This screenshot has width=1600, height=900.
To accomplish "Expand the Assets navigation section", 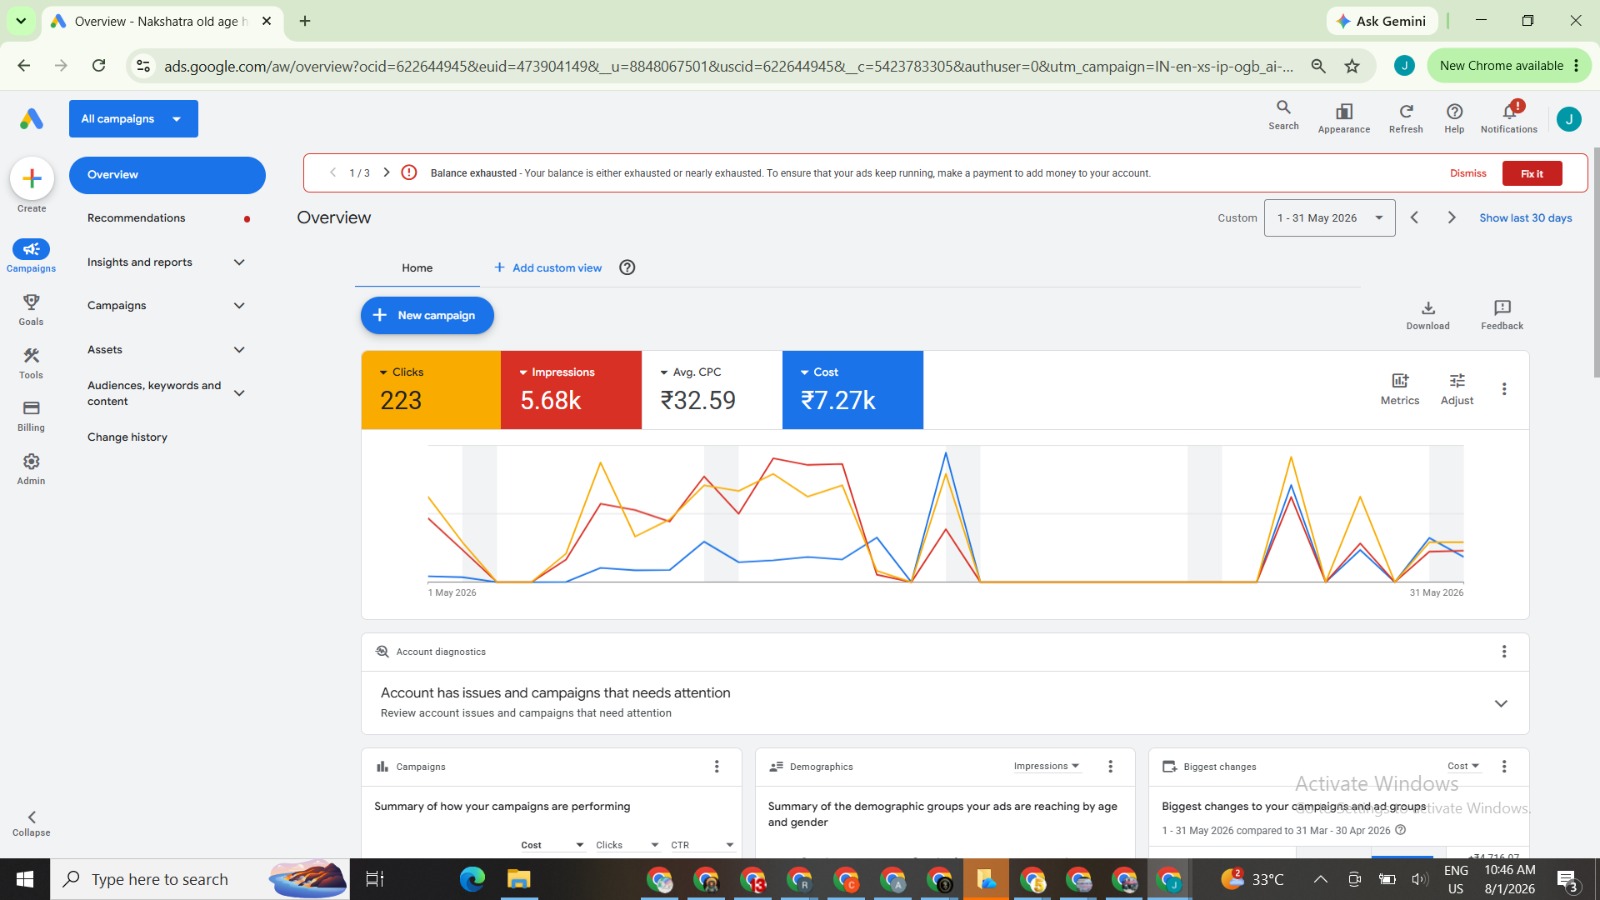I will pos(239,350).
